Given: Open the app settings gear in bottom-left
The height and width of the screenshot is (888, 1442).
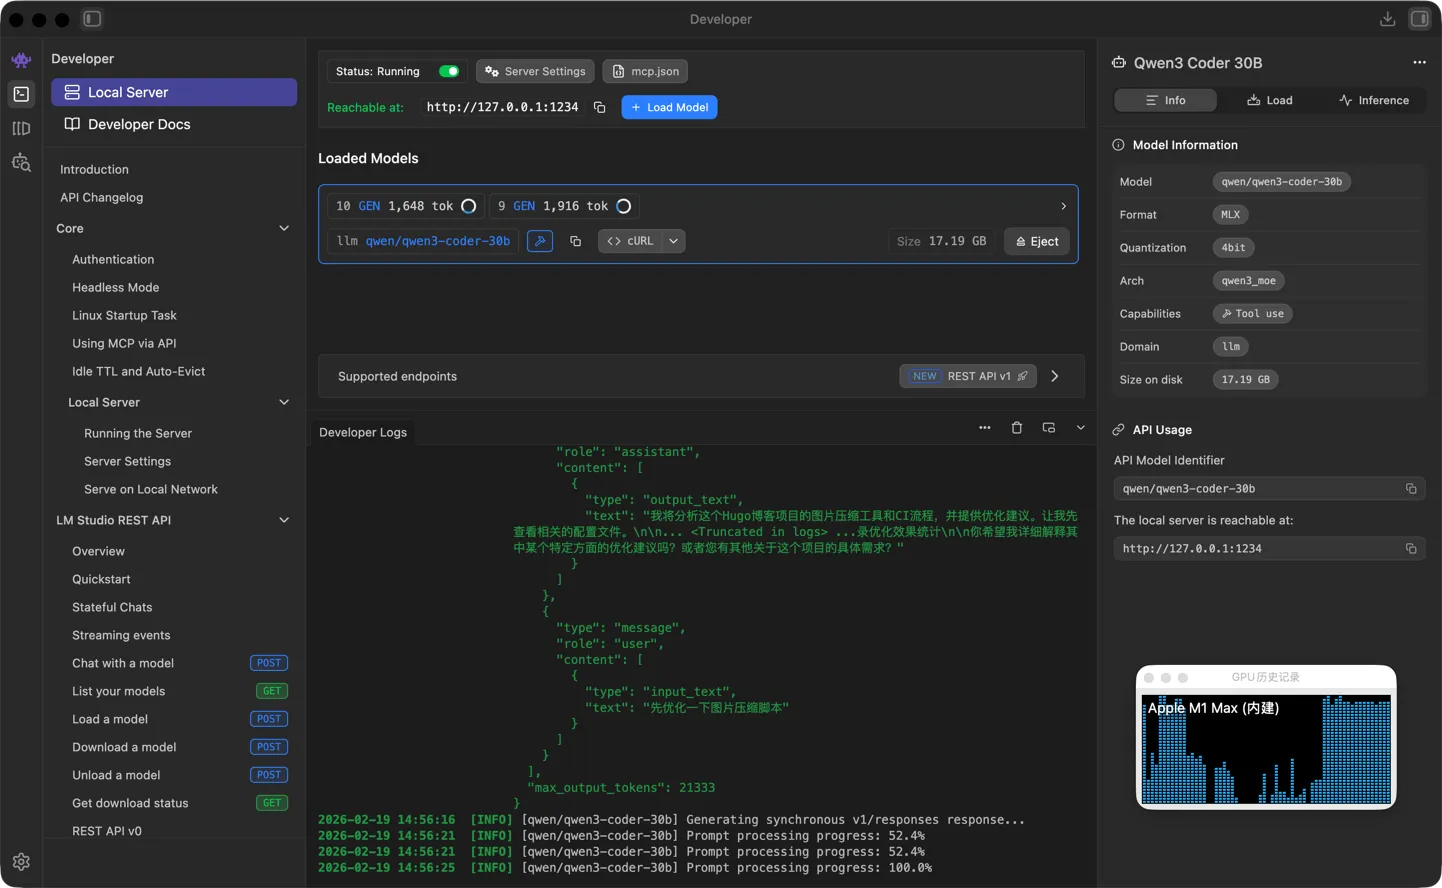Looking at the screenshot, I should pyautogui.click(x=21, y=861).
